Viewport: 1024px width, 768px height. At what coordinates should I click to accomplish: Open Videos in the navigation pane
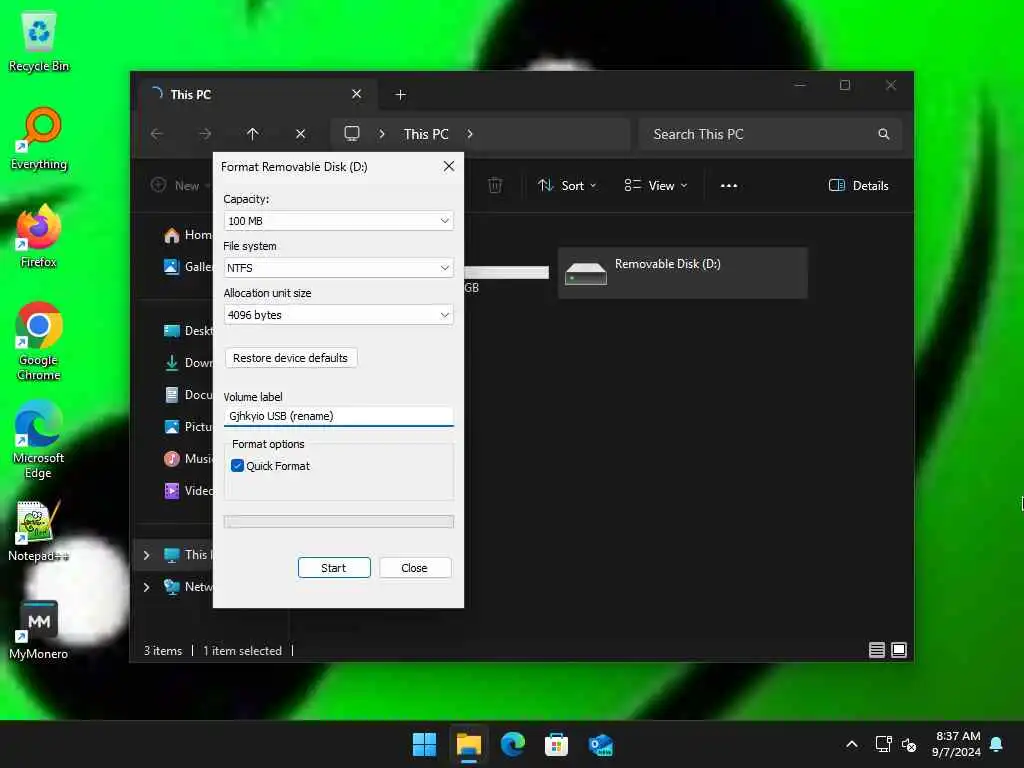187,490
